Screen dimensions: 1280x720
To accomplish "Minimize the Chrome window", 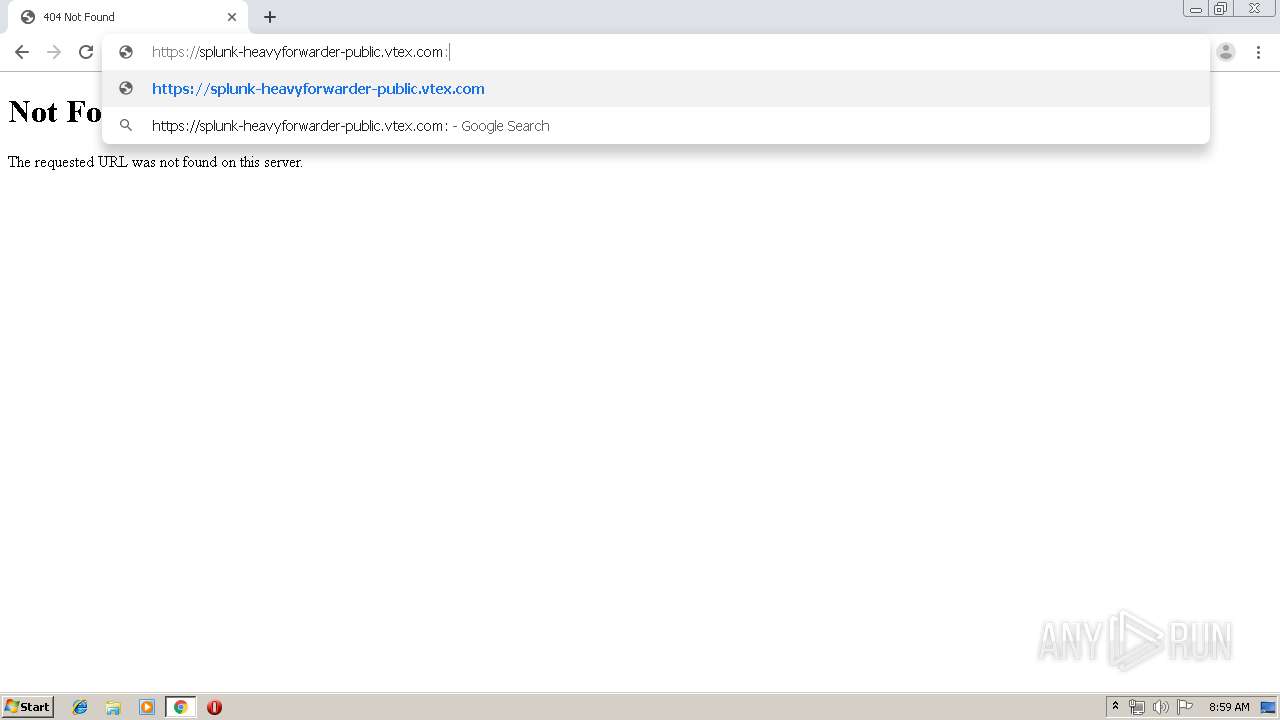I will [1196, 9].
